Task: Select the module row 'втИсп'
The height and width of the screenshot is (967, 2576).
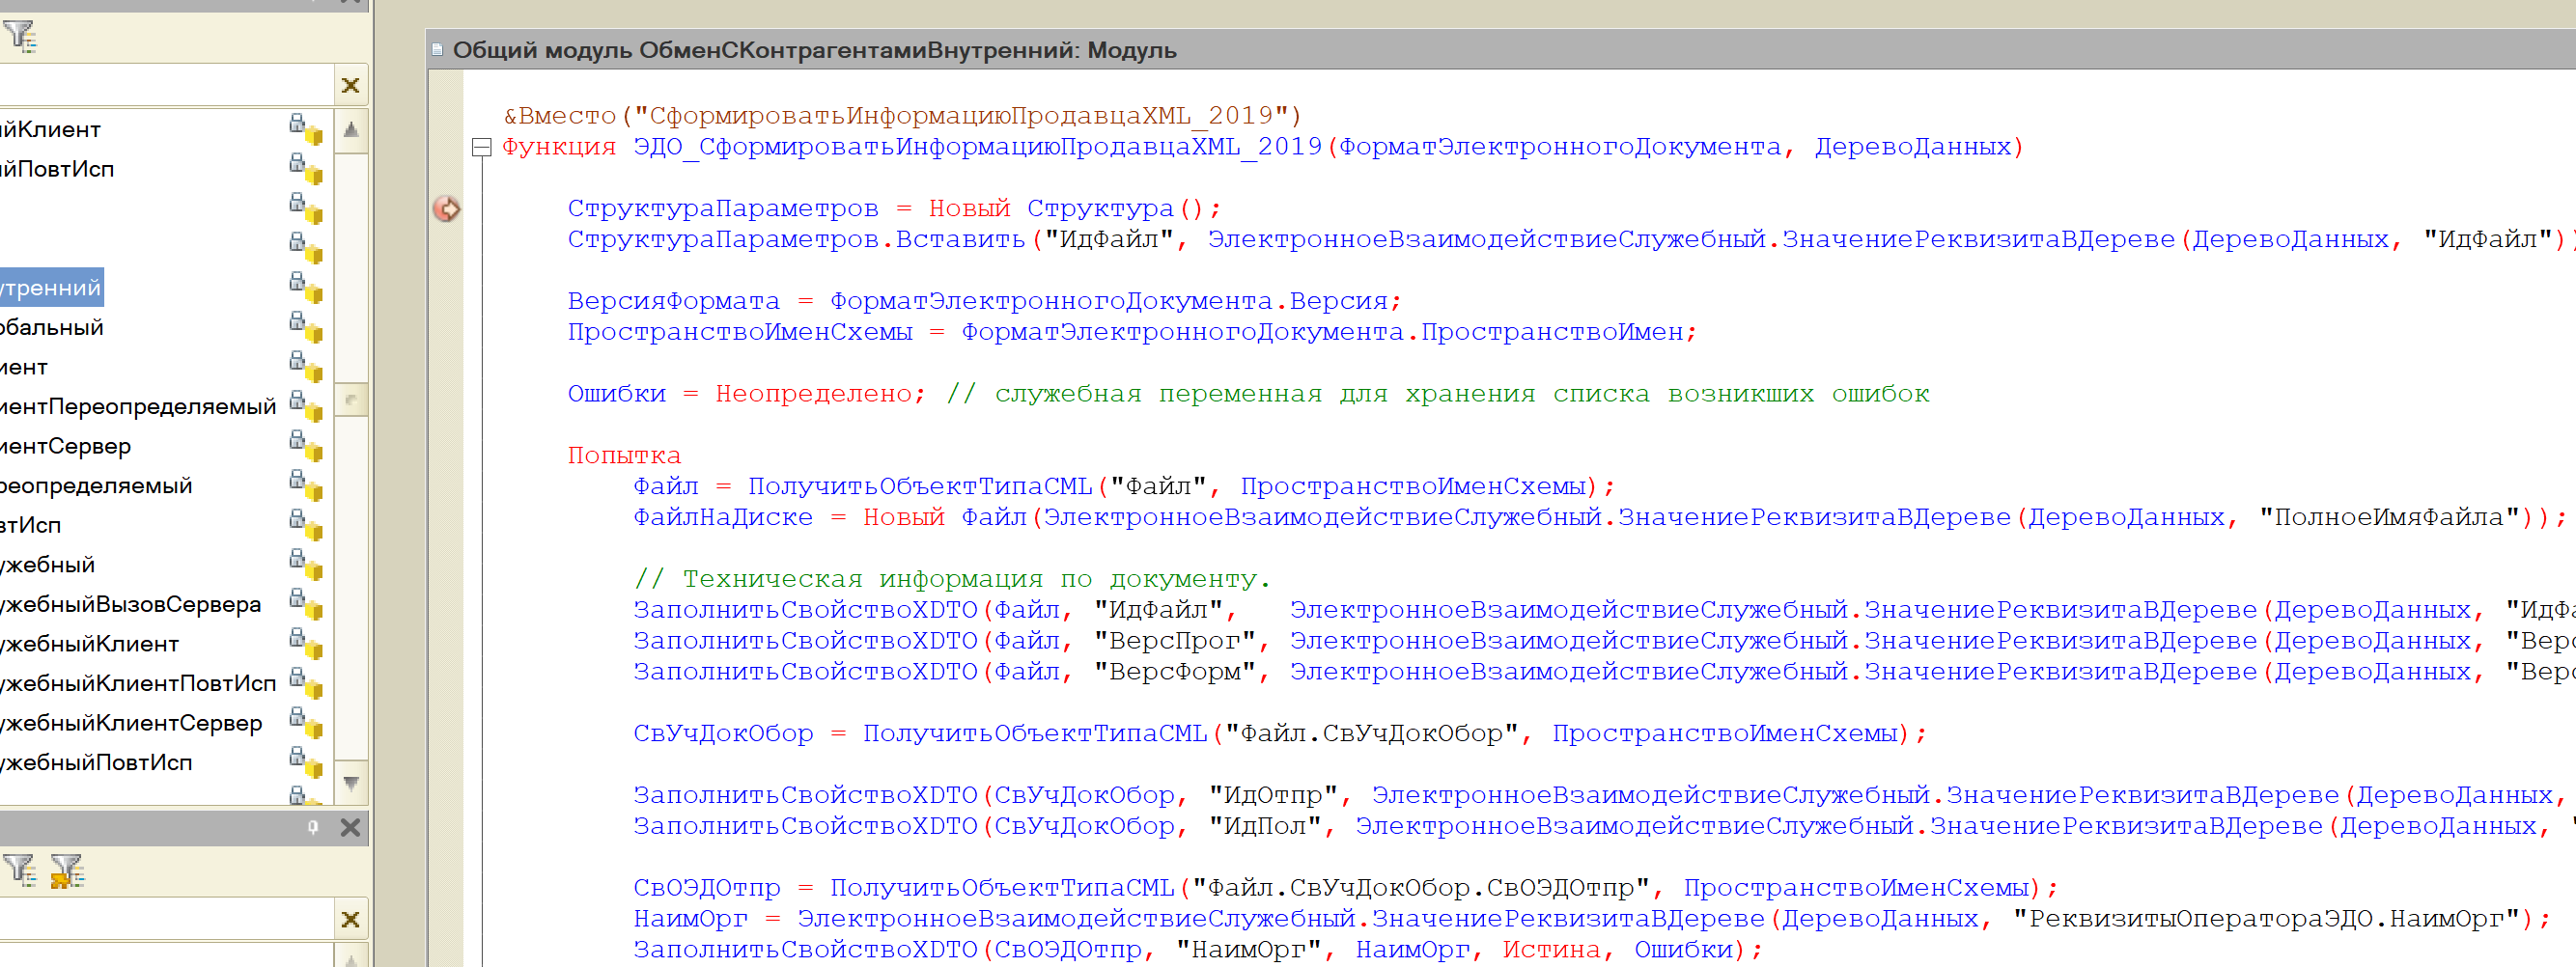Action: coord(31,526)
